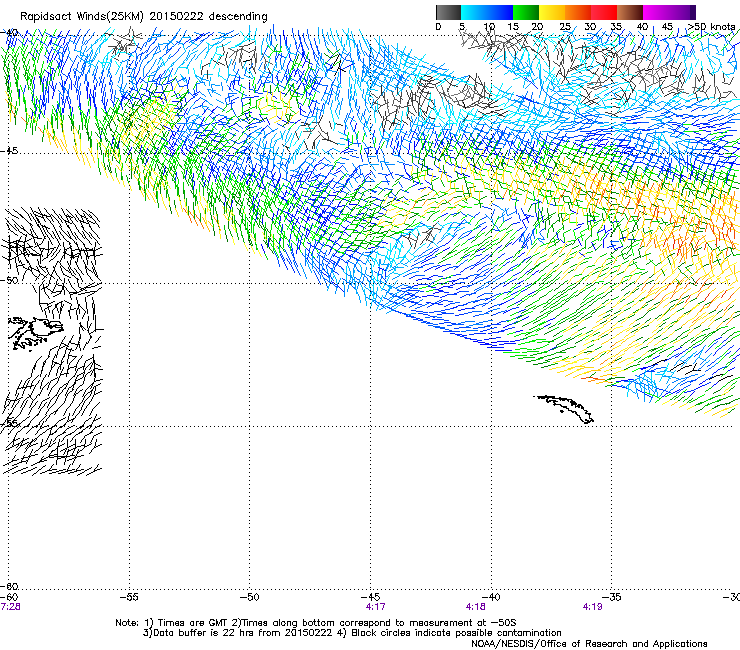The height and width of the screenshot is (650, 740).
Task: Click the yellow 20-25 knots color bar segment
Action: (552, 12)
